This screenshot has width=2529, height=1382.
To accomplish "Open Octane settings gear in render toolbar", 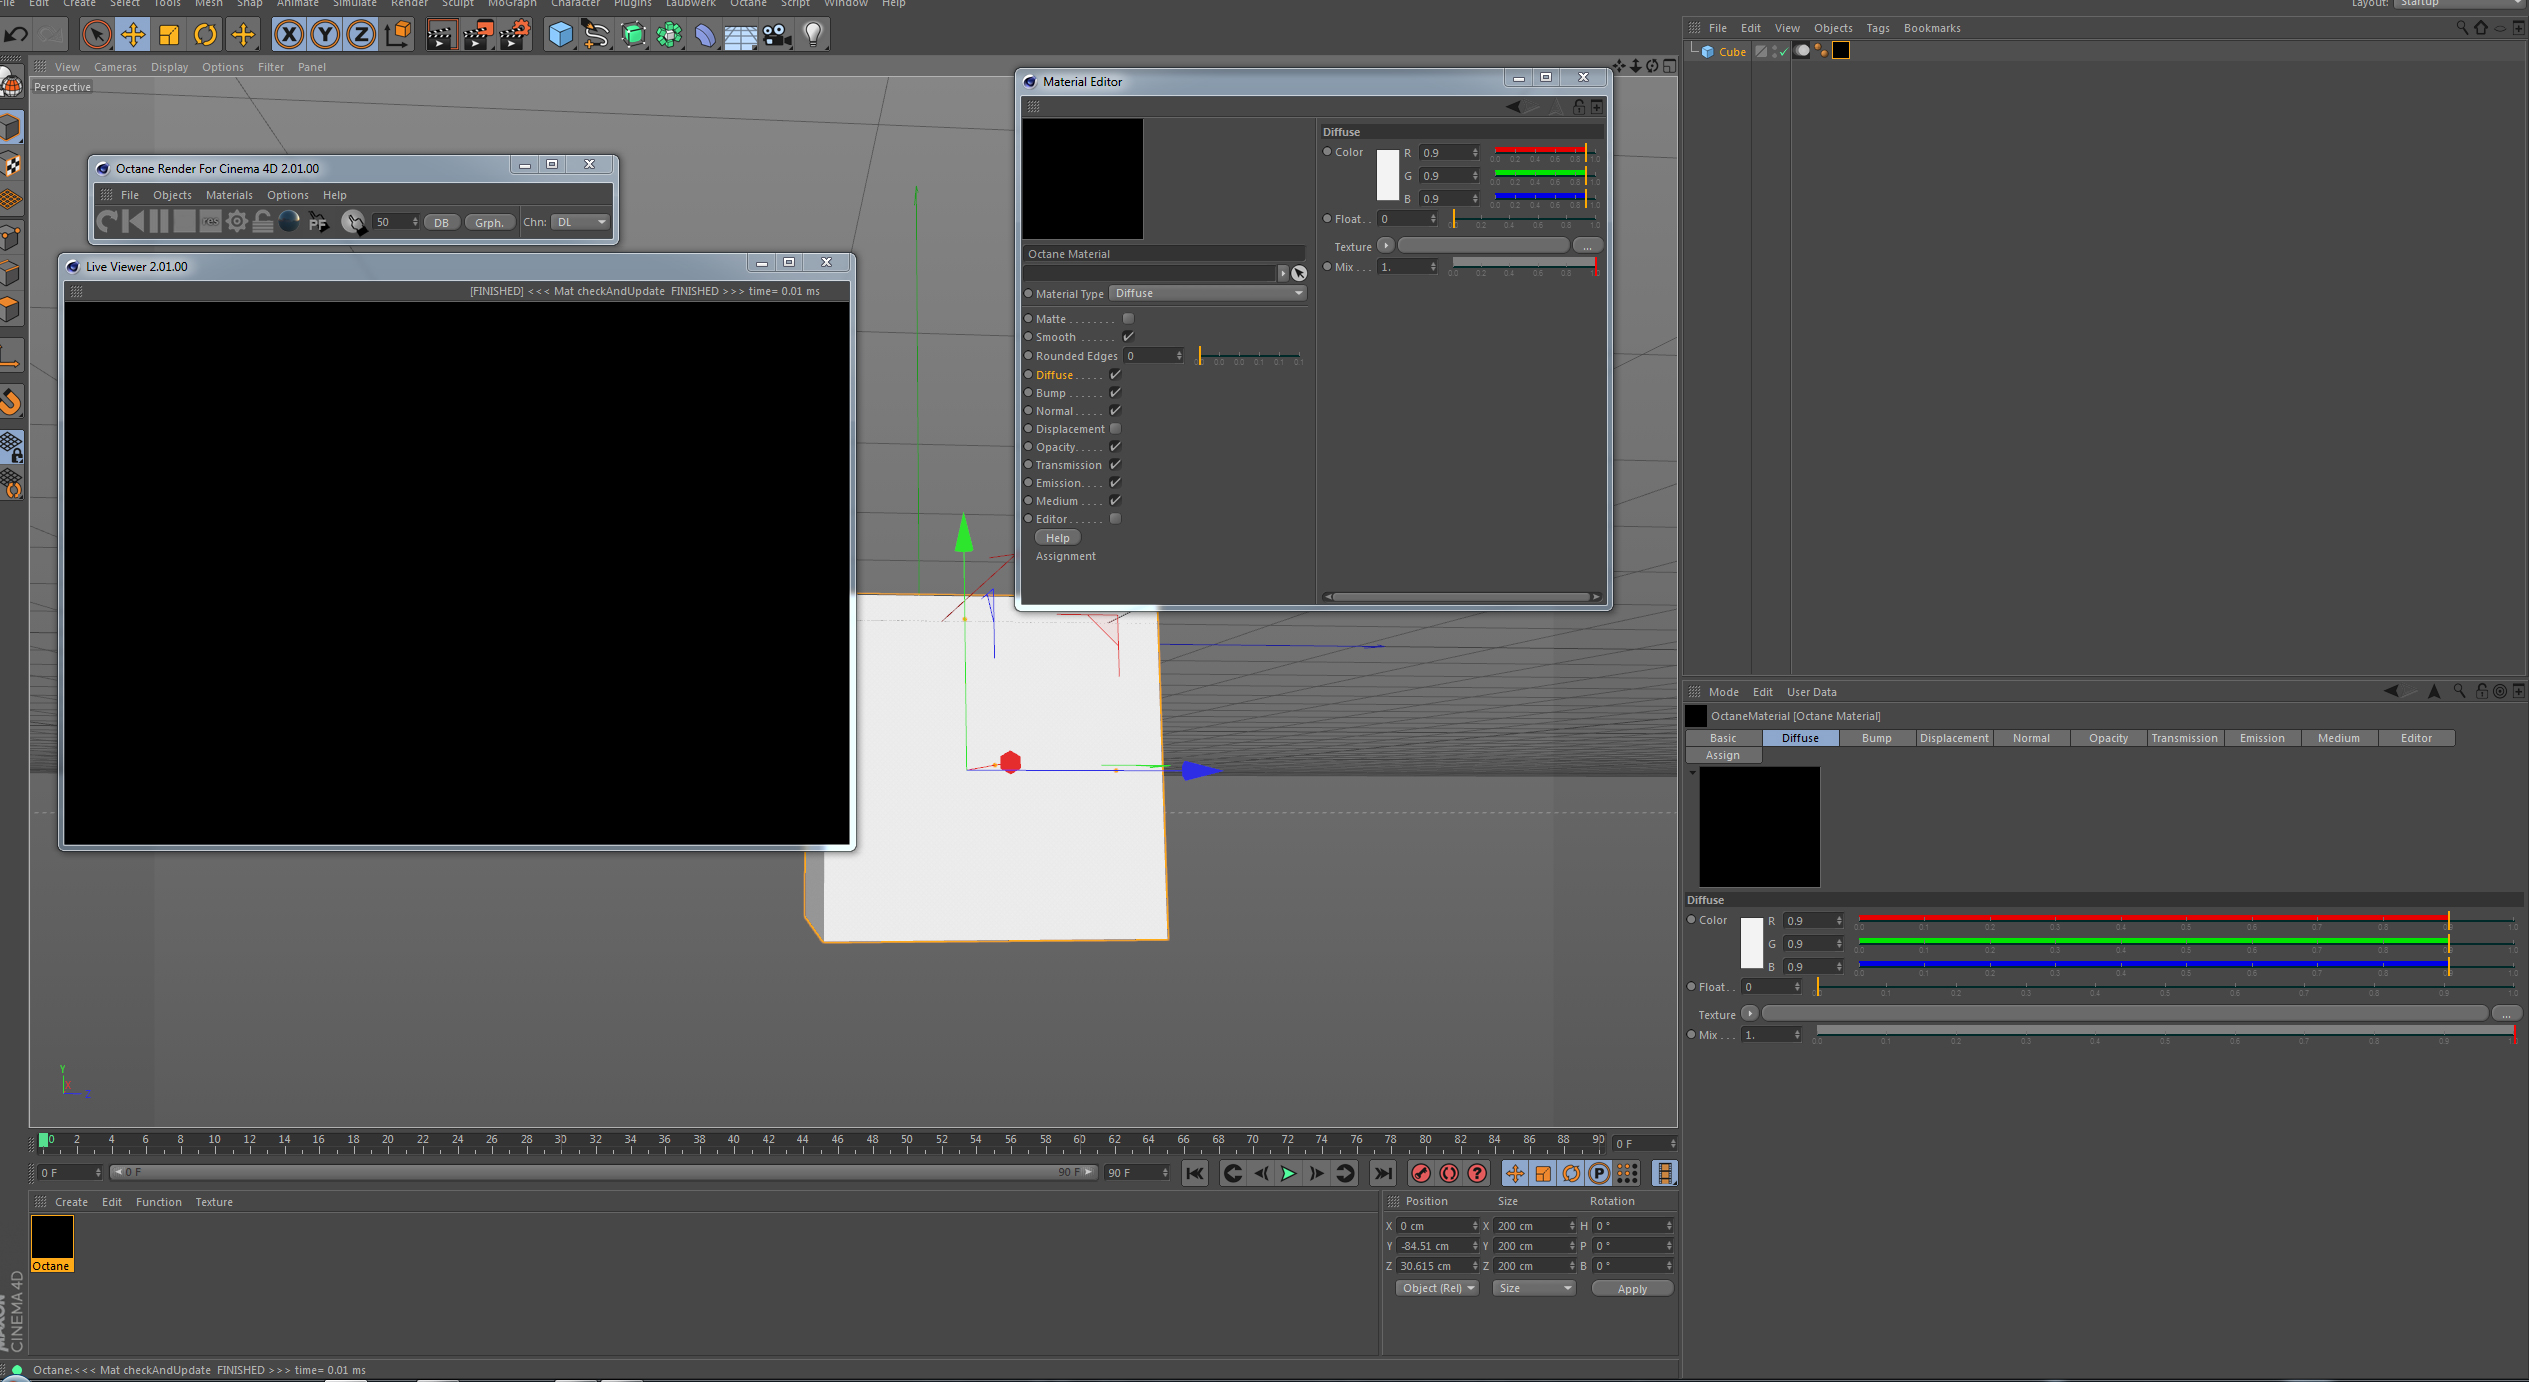I will click(237, 222).
